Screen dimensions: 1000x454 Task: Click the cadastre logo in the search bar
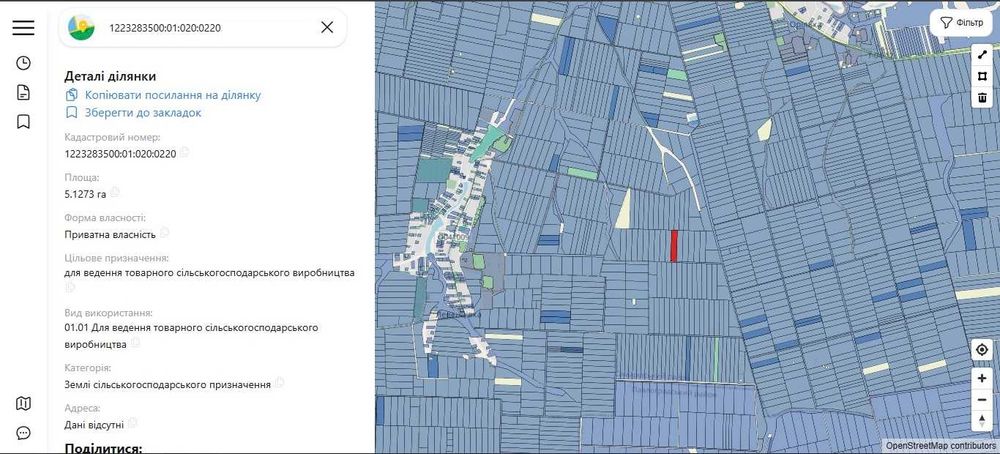82,27
